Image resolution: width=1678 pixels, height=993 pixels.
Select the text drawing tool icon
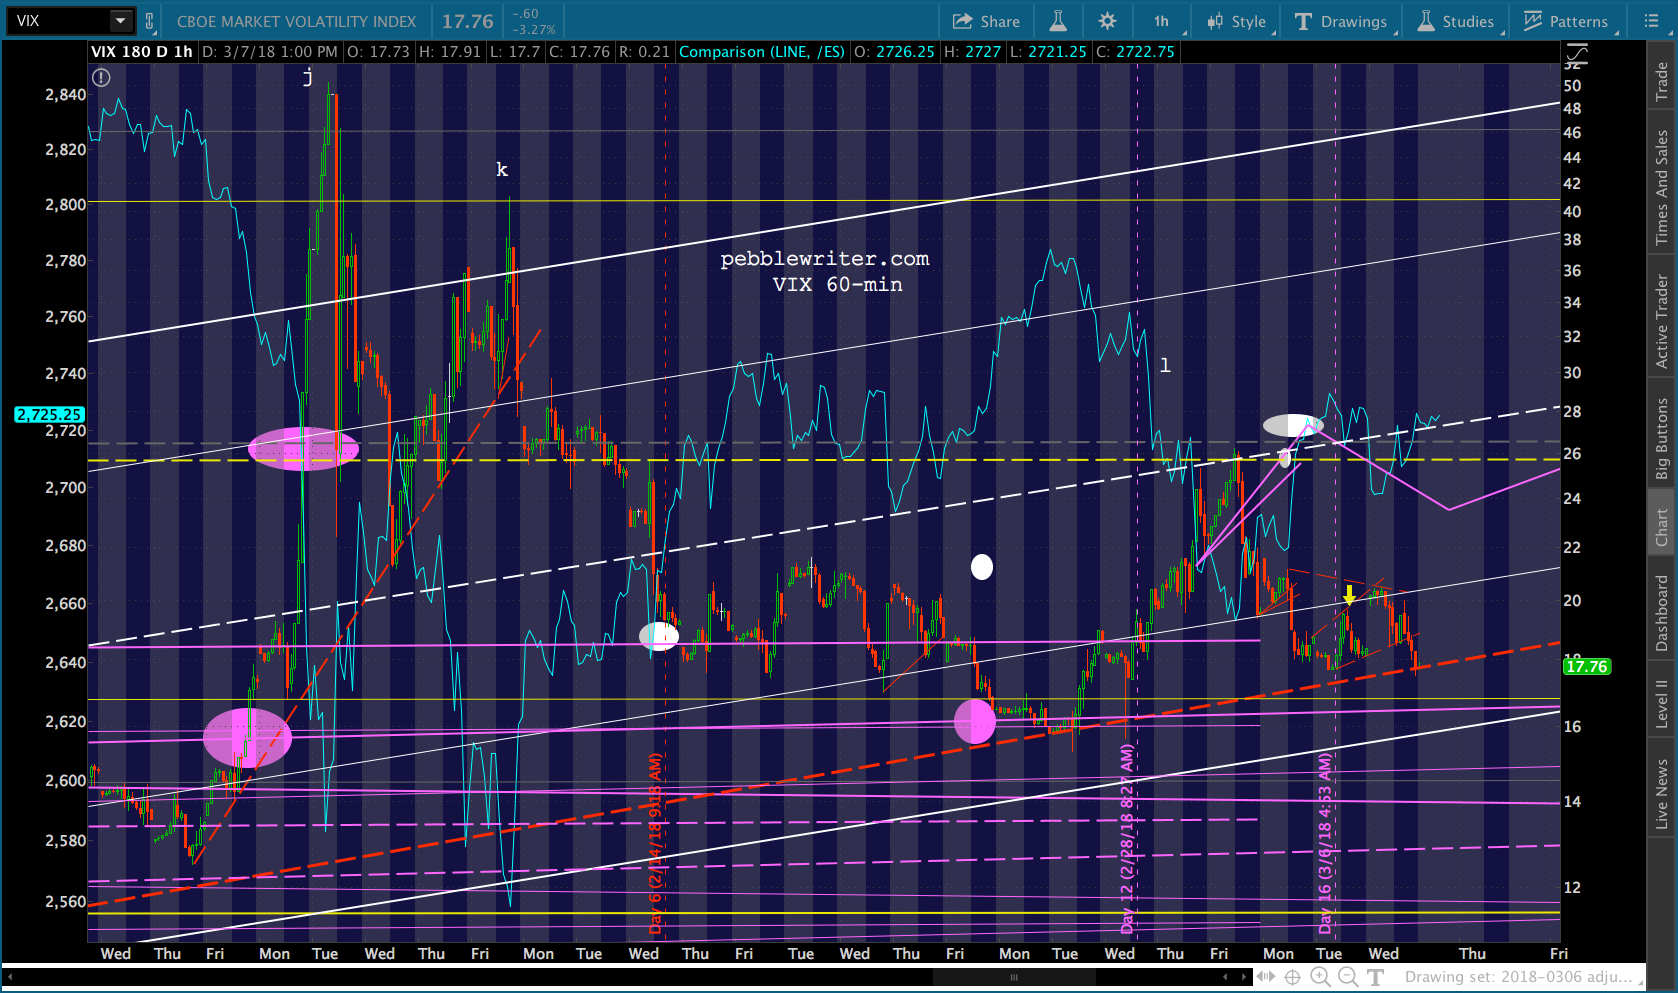tap(1376, 977)
